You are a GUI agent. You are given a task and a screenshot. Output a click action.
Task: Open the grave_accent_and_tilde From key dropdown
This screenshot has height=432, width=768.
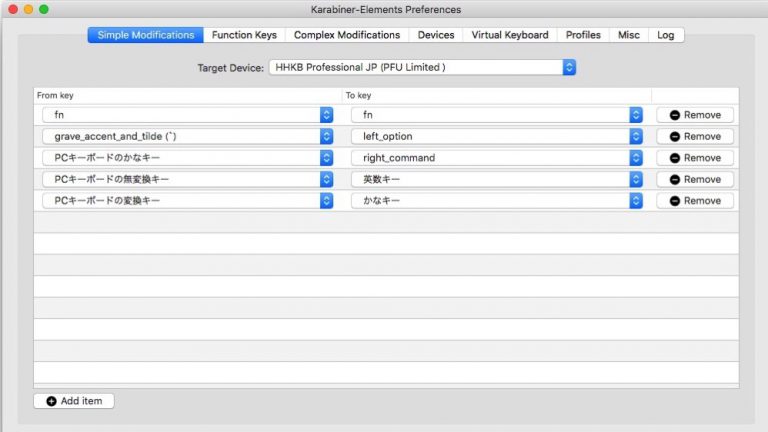click(188, 136)
